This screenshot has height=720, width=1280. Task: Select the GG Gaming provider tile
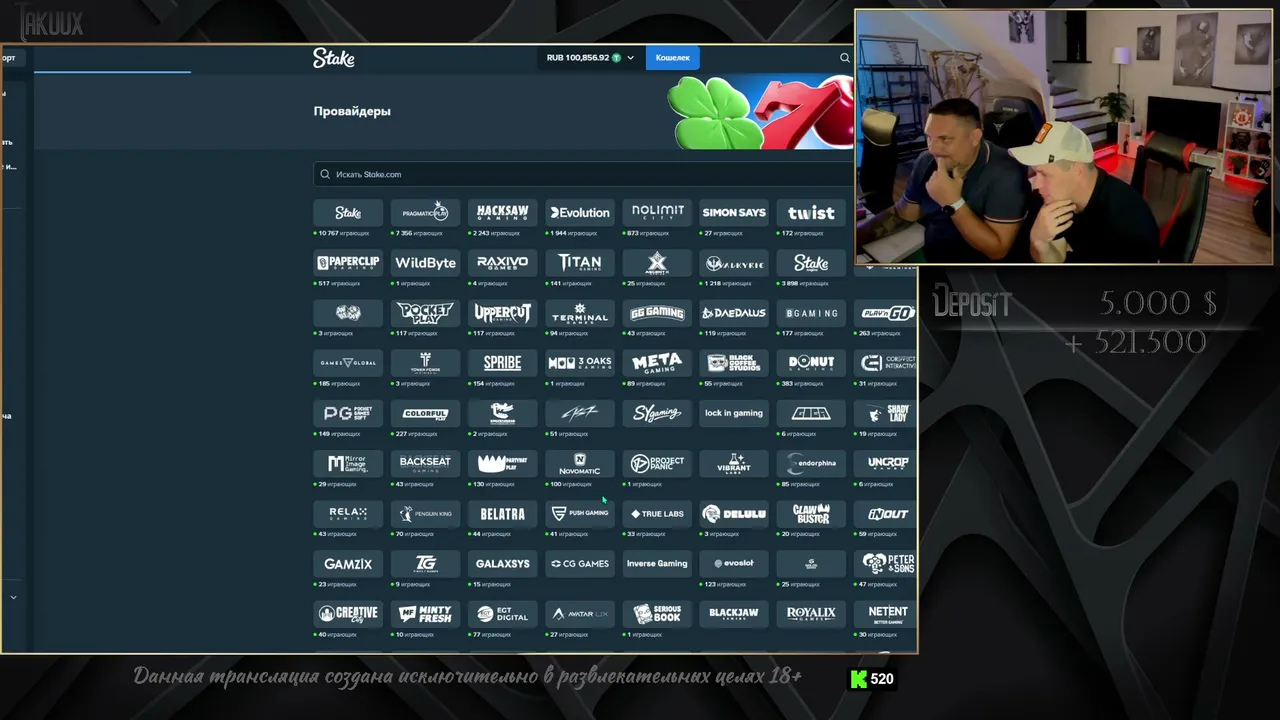pyautogui.click(x=657, y=313)
